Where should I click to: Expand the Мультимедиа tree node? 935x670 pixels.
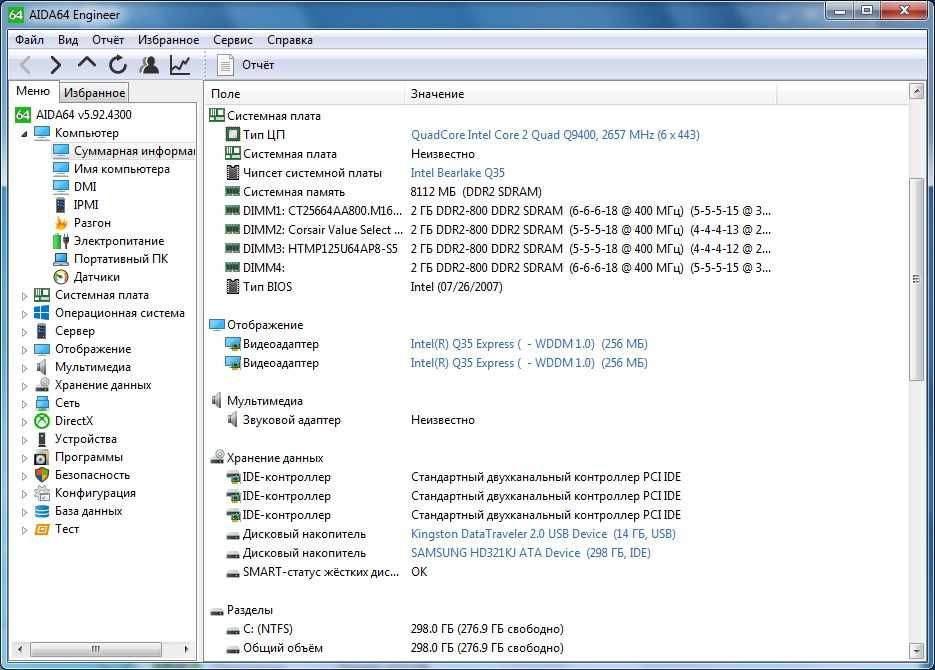point(24,368)
